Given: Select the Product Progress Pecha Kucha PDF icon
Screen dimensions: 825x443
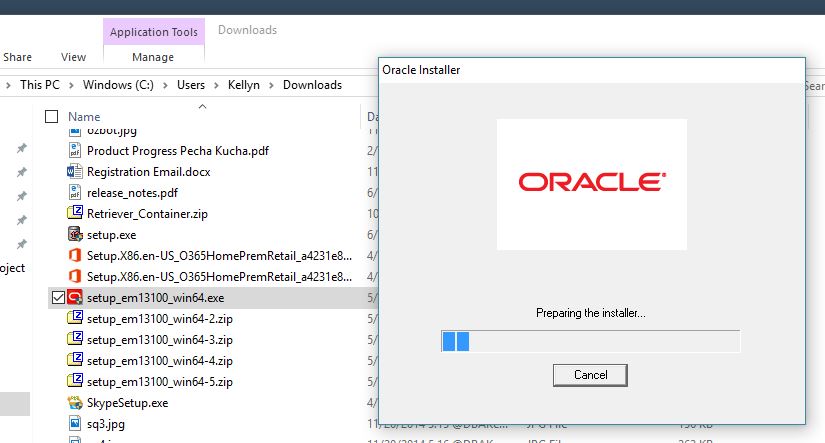Looking at the screenshot, I should pyautogui.click(x=75, y=151).
